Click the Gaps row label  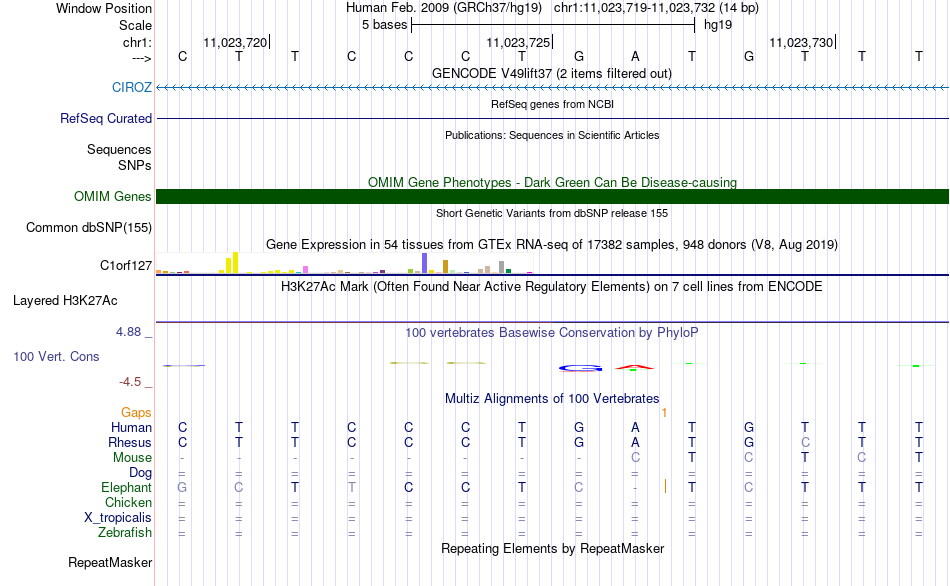click(x=136, y=413)
